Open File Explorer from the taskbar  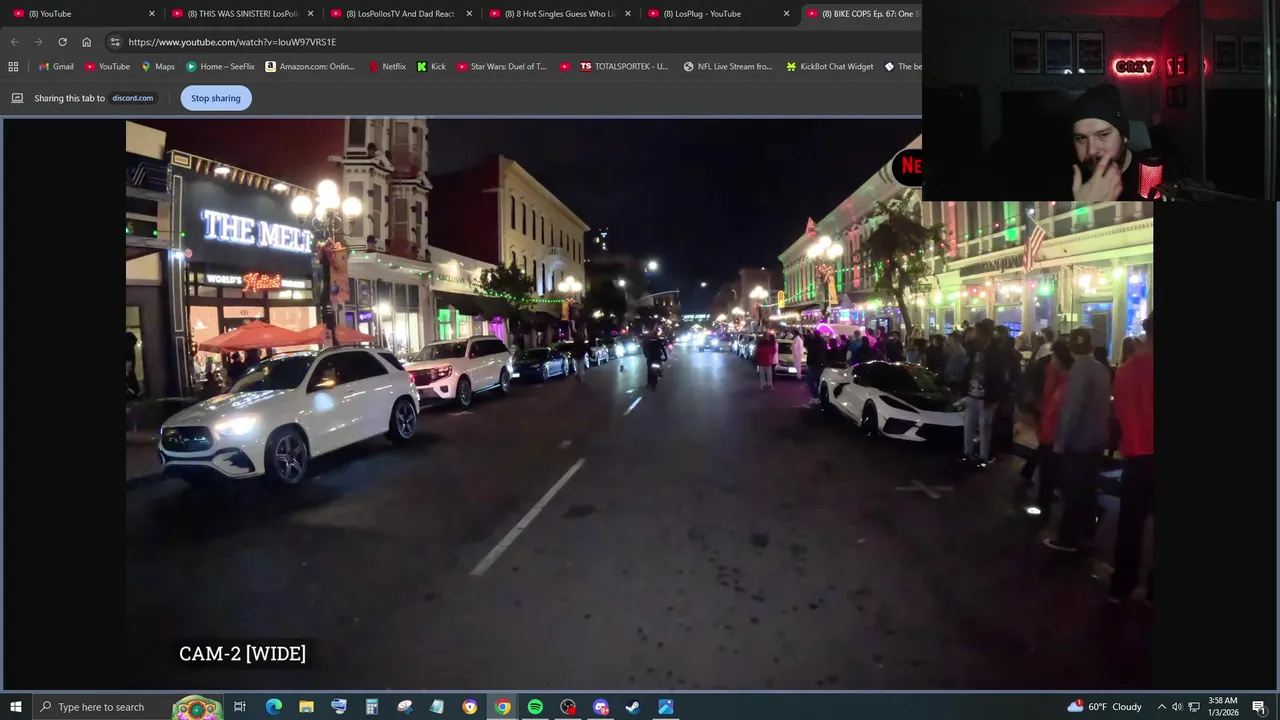click(306, 707)
